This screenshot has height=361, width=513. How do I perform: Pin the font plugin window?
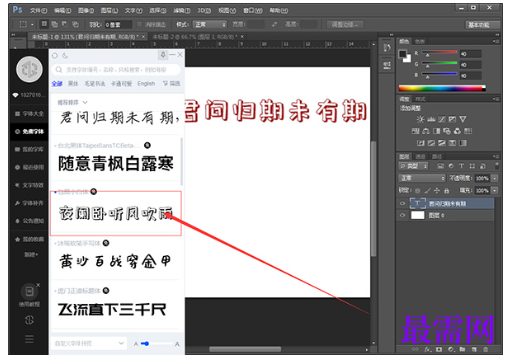(163, 55)
